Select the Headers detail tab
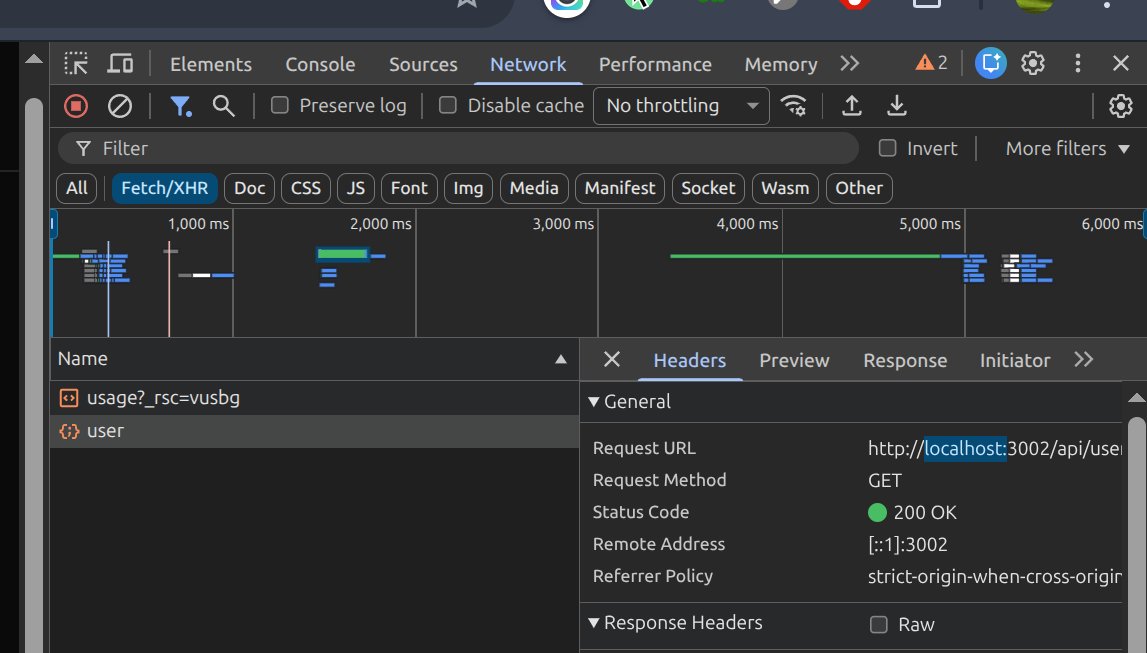The height and width of the screenshot is (653, 1147). pyautogui.click(x=689, y=361)
